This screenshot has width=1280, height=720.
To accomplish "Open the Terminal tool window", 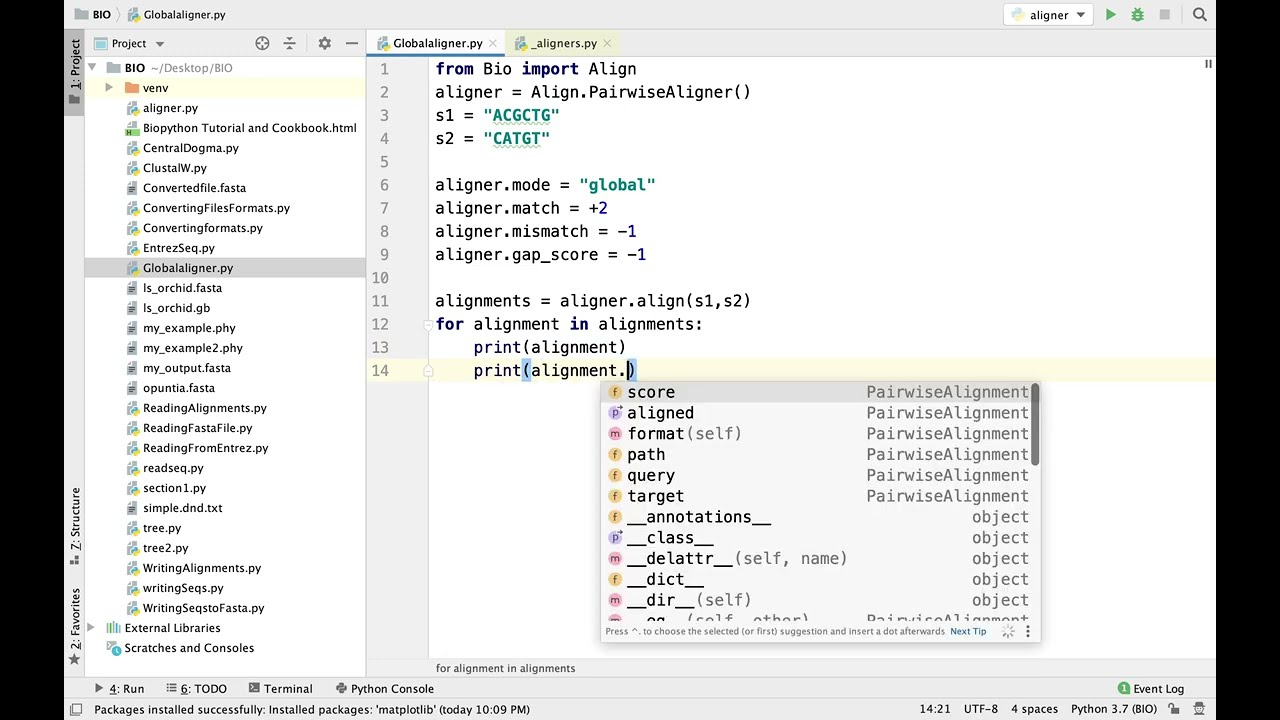I will point(280,689).
